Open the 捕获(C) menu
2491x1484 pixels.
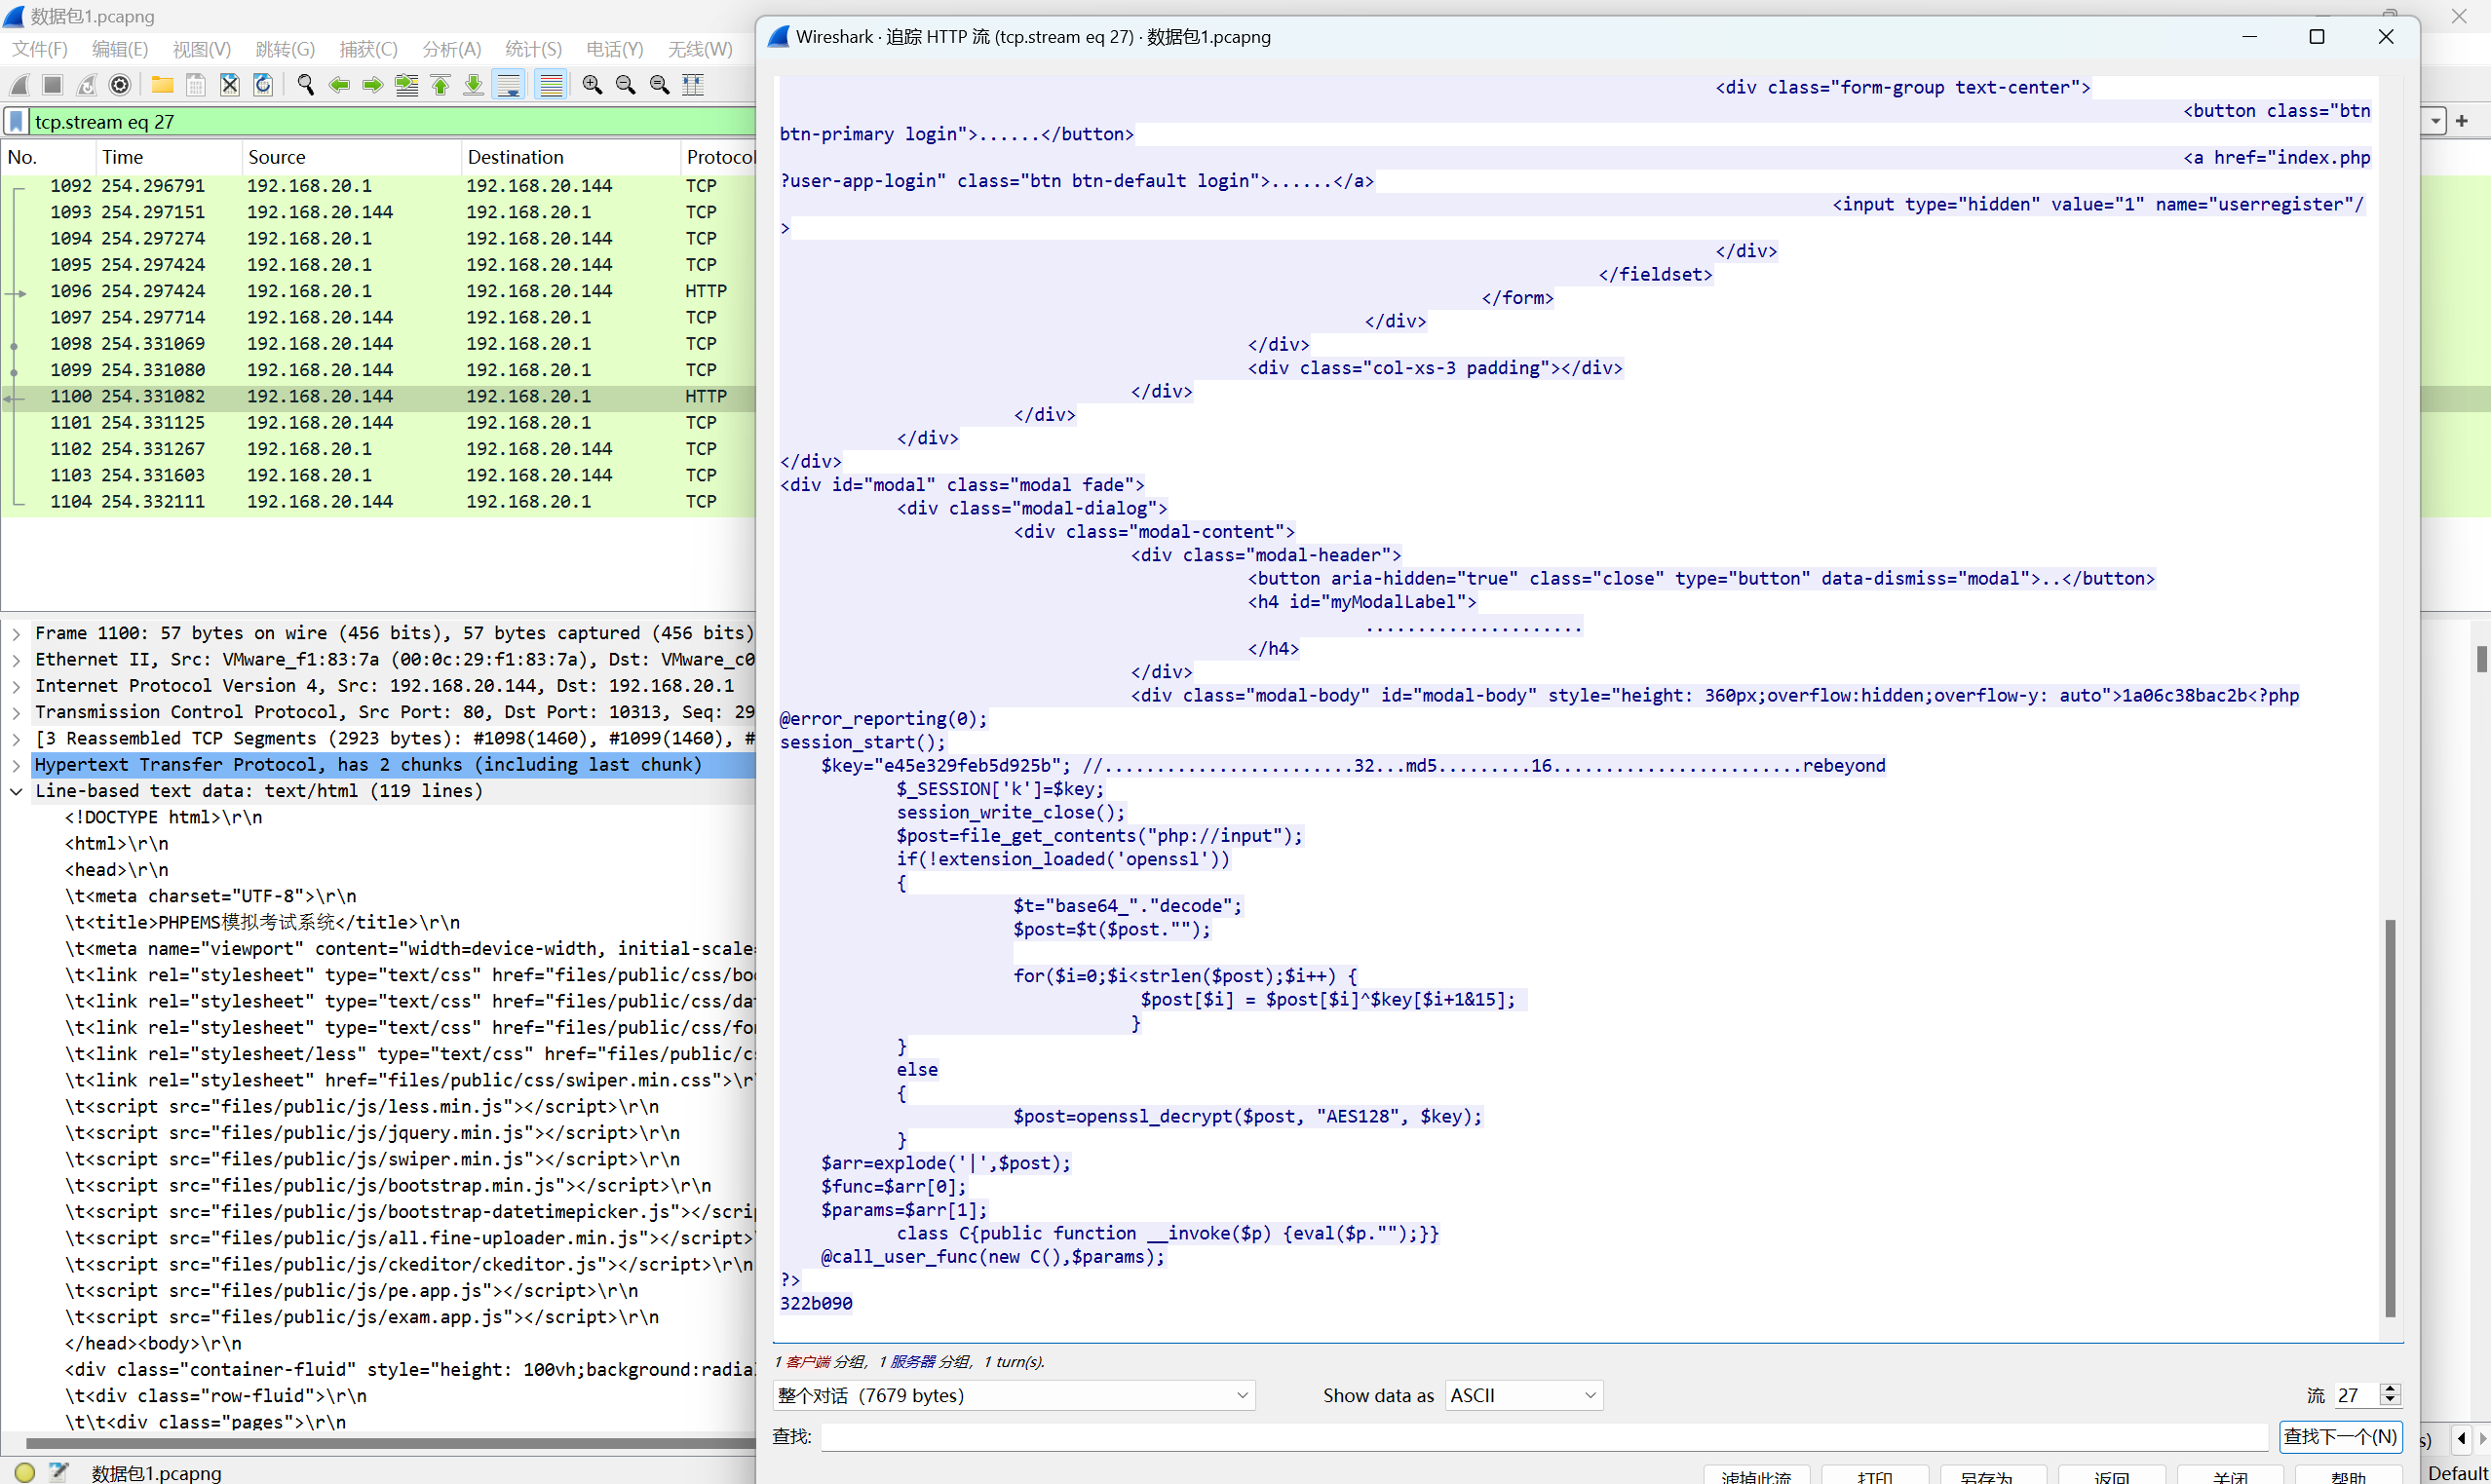(368, 49)
